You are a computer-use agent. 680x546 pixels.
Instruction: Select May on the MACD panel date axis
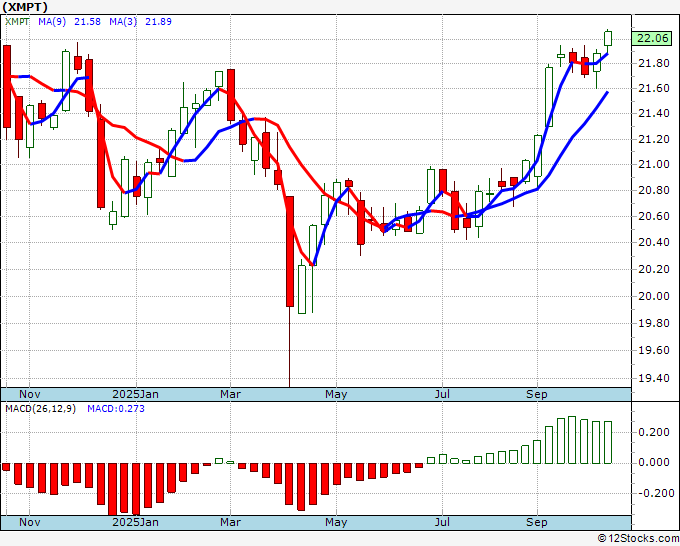point(336,522)
